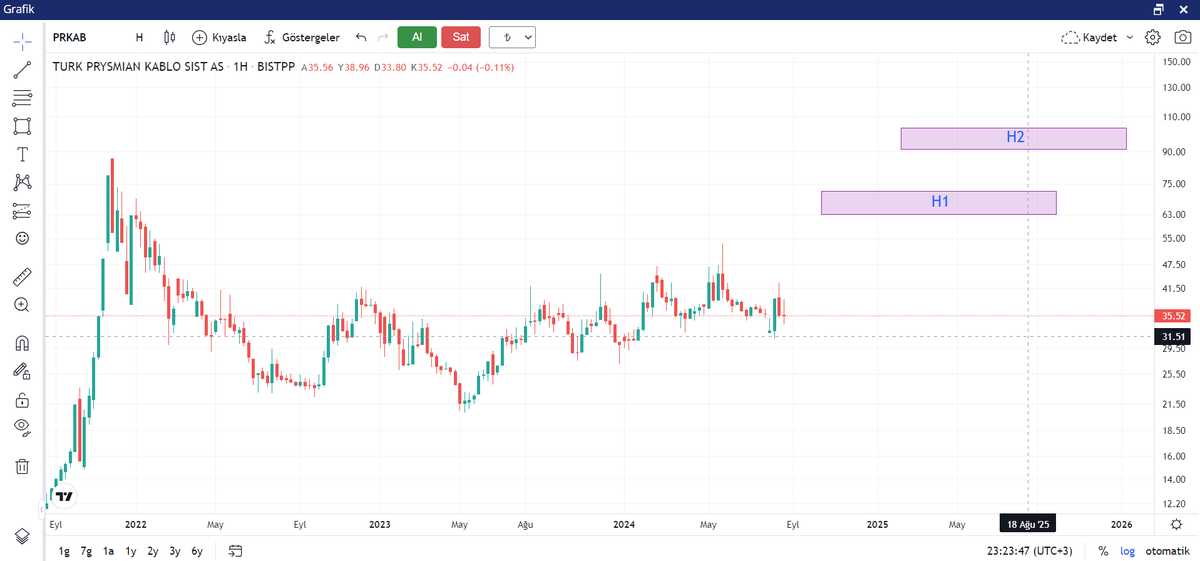Open the go to date calendar
1200x561 pixels.
(x=235, y=551)
